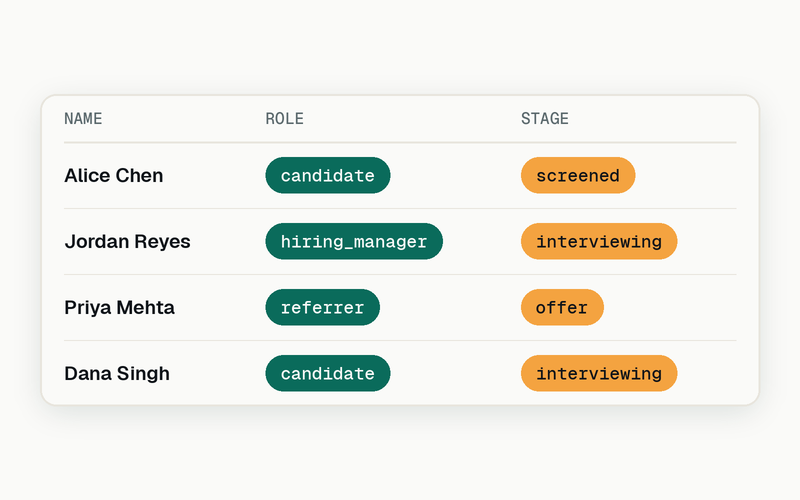Screen dimensions: 800x500
Task: Click the offer stage badge
Action: [562, 307]
